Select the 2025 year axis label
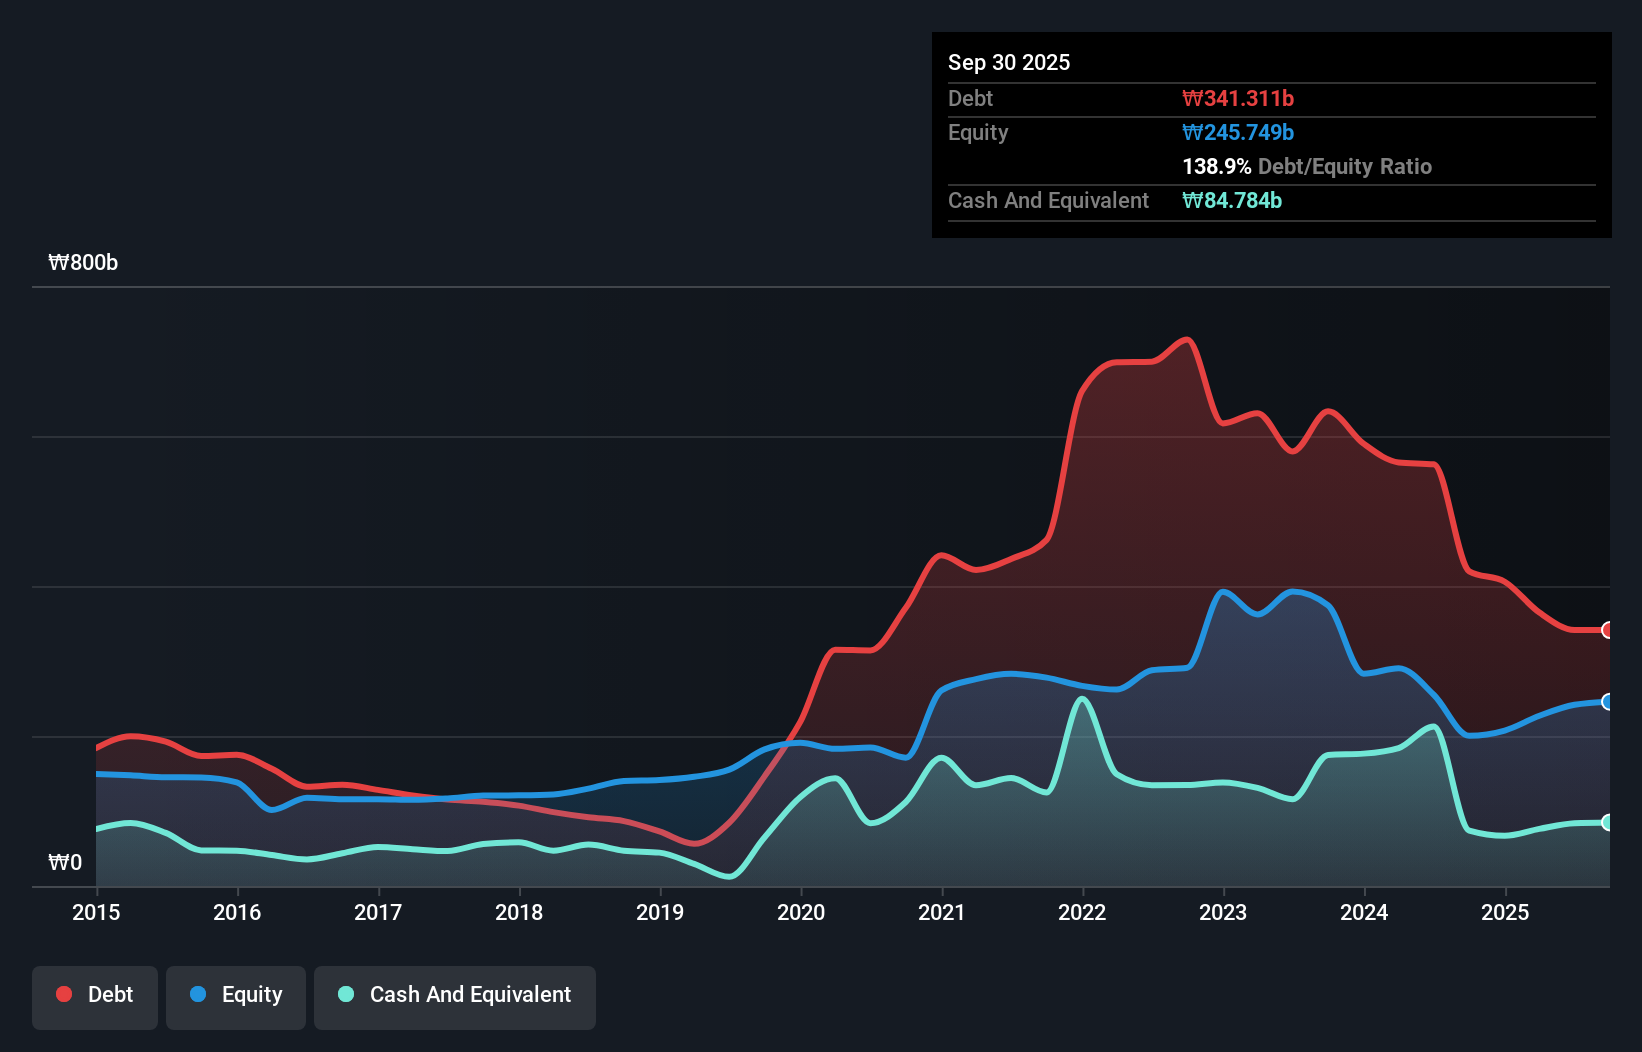 (1507, 913)
